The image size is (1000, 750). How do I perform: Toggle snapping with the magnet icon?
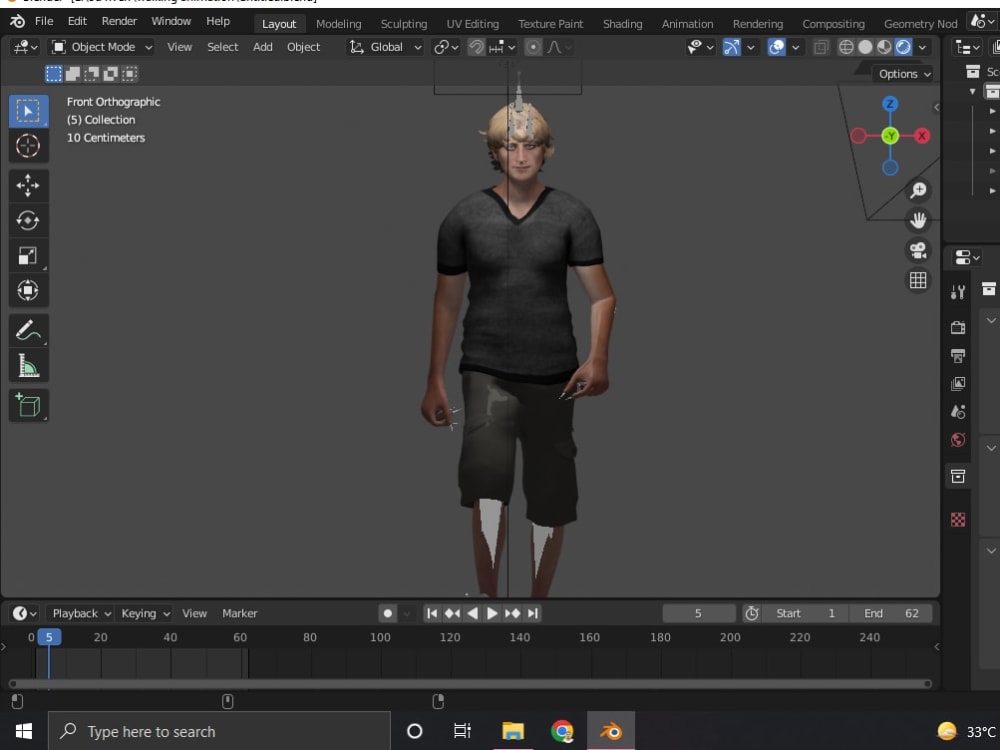(x=476, y=47)
